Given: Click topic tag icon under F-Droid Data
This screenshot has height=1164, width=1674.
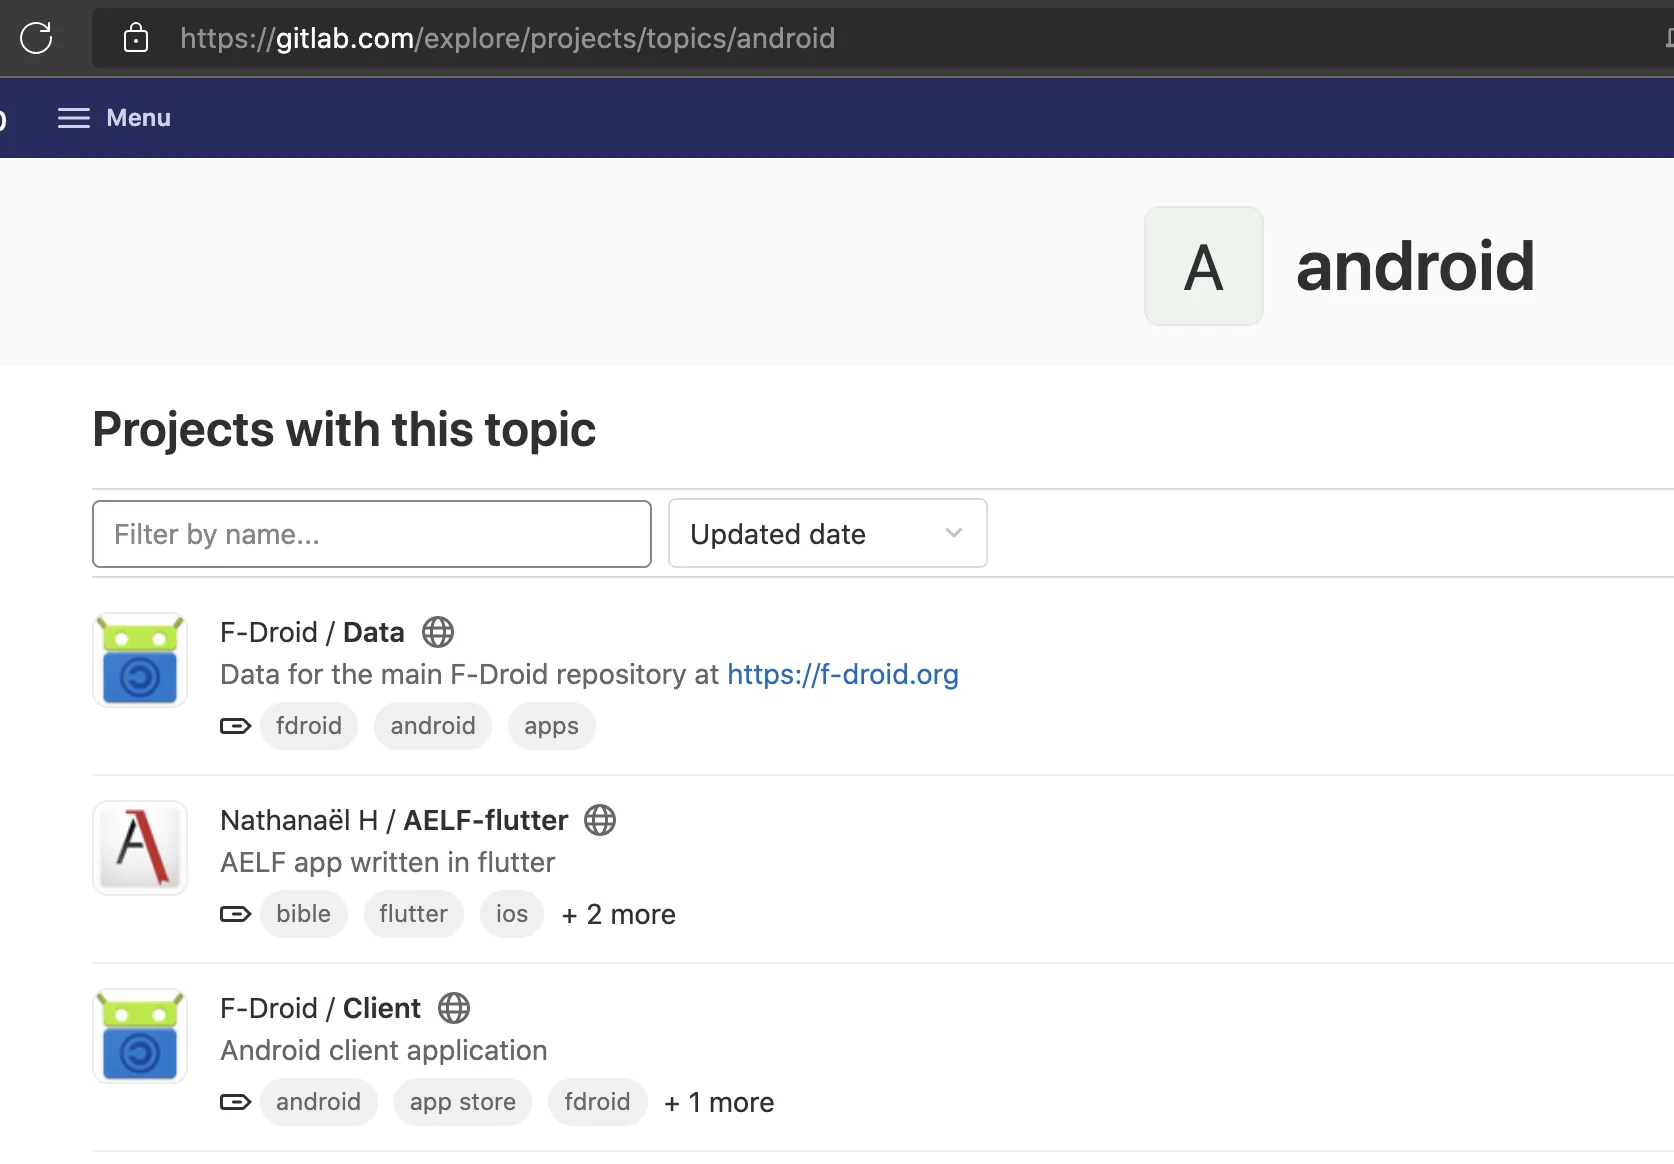Looking at the screenshot, I should [x=235, y=726].
